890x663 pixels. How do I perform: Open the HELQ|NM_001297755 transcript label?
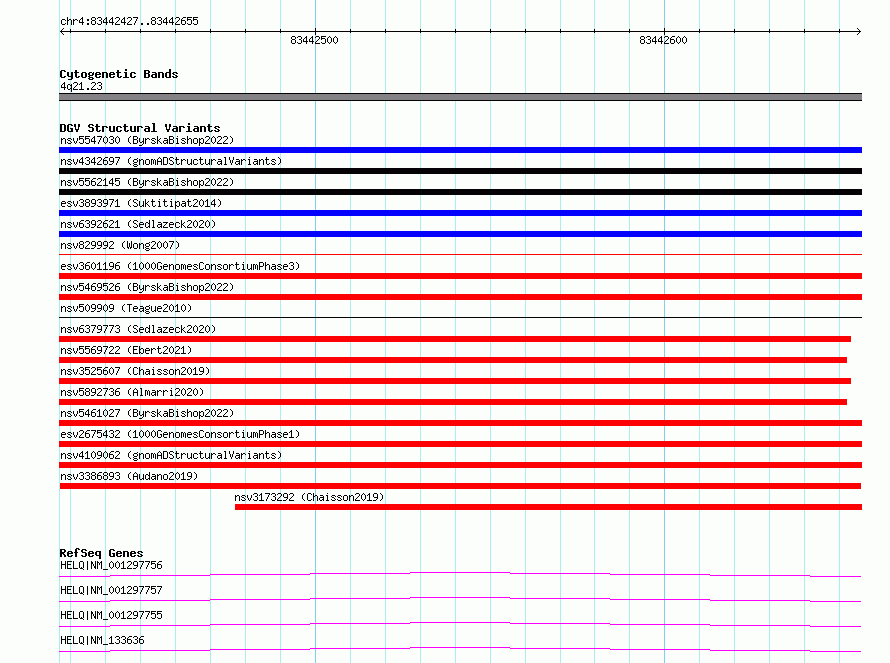pyautogui.click(x=111, y=615)
